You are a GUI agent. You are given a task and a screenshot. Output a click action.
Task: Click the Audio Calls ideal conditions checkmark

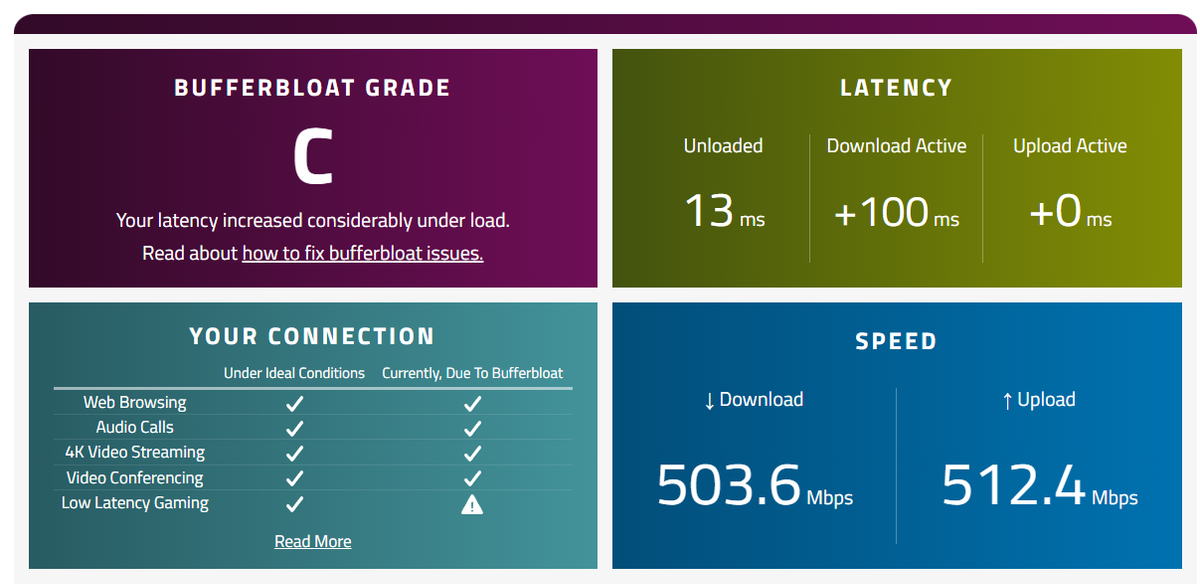click(x=294, y=428)
